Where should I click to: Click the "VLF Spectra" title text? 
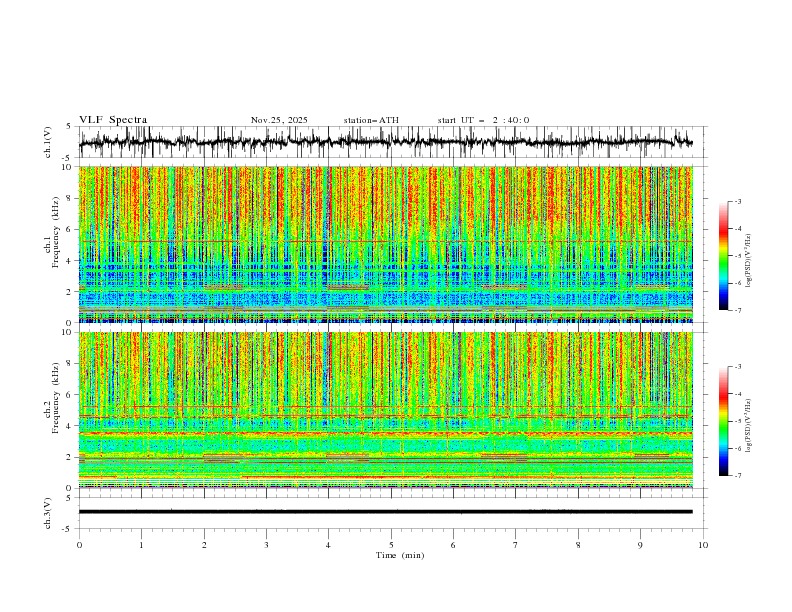pos(113,120)
